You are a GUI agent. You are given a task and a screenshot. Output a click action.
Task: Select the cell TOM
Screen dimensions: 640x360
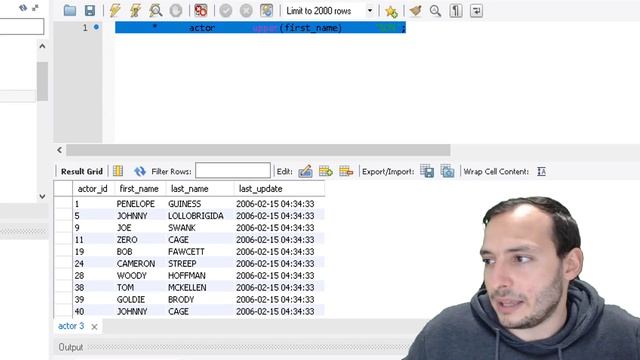click(125, 287)
